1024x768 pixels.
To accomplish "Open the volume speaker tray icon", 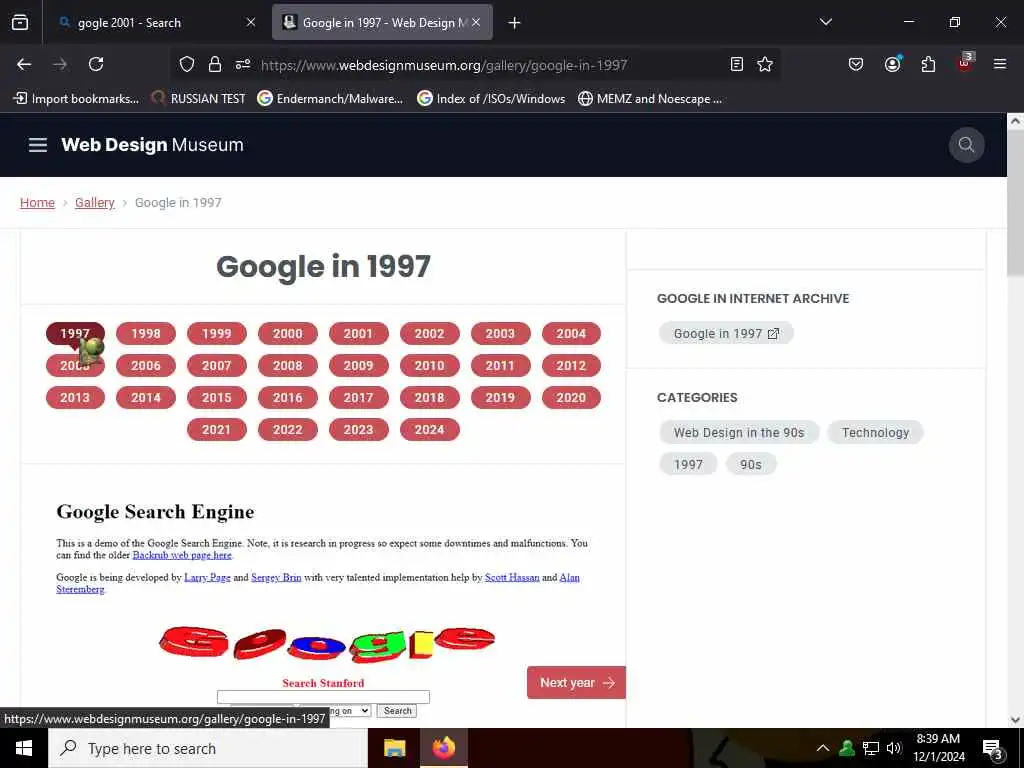I will pos(894,748).
